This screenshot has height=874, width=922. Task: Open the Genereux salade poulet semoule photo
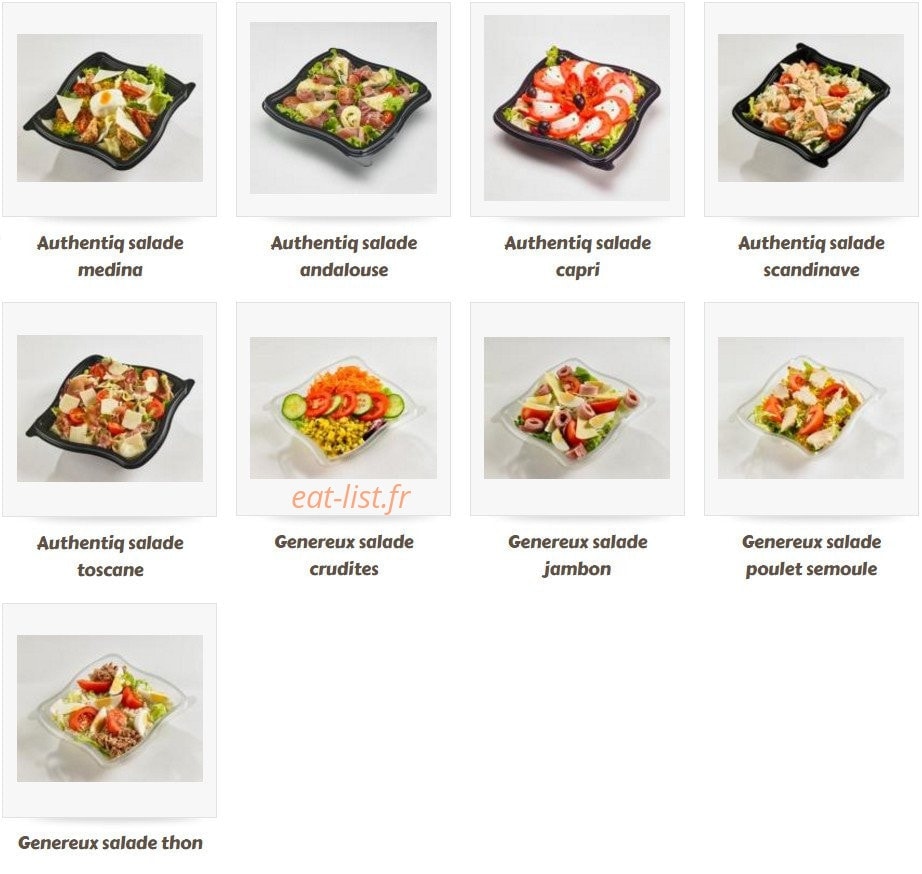tap(811, 408)
